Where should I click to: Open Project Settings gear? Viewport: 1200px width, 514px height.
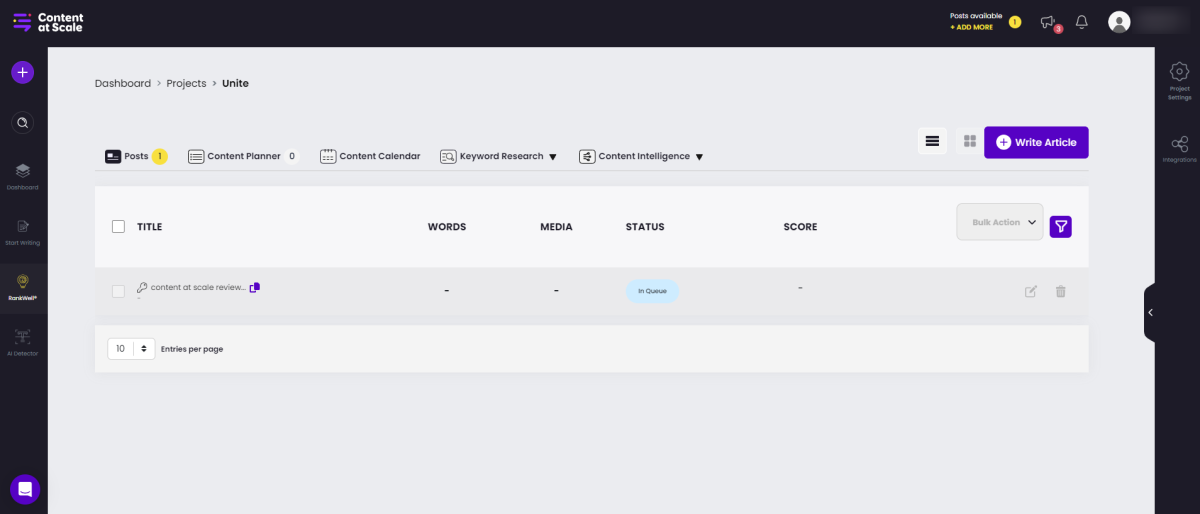tap(1179, 80)
